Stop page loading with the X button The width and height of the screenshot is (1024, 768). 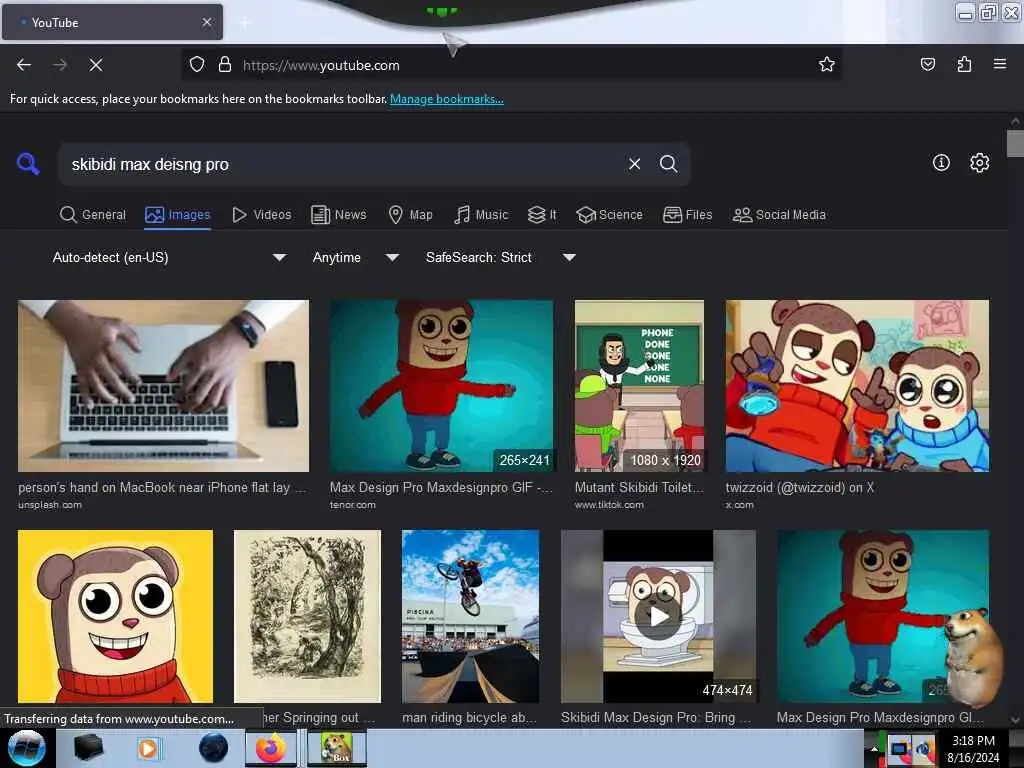pyautogui.click(x=95, y=65)
